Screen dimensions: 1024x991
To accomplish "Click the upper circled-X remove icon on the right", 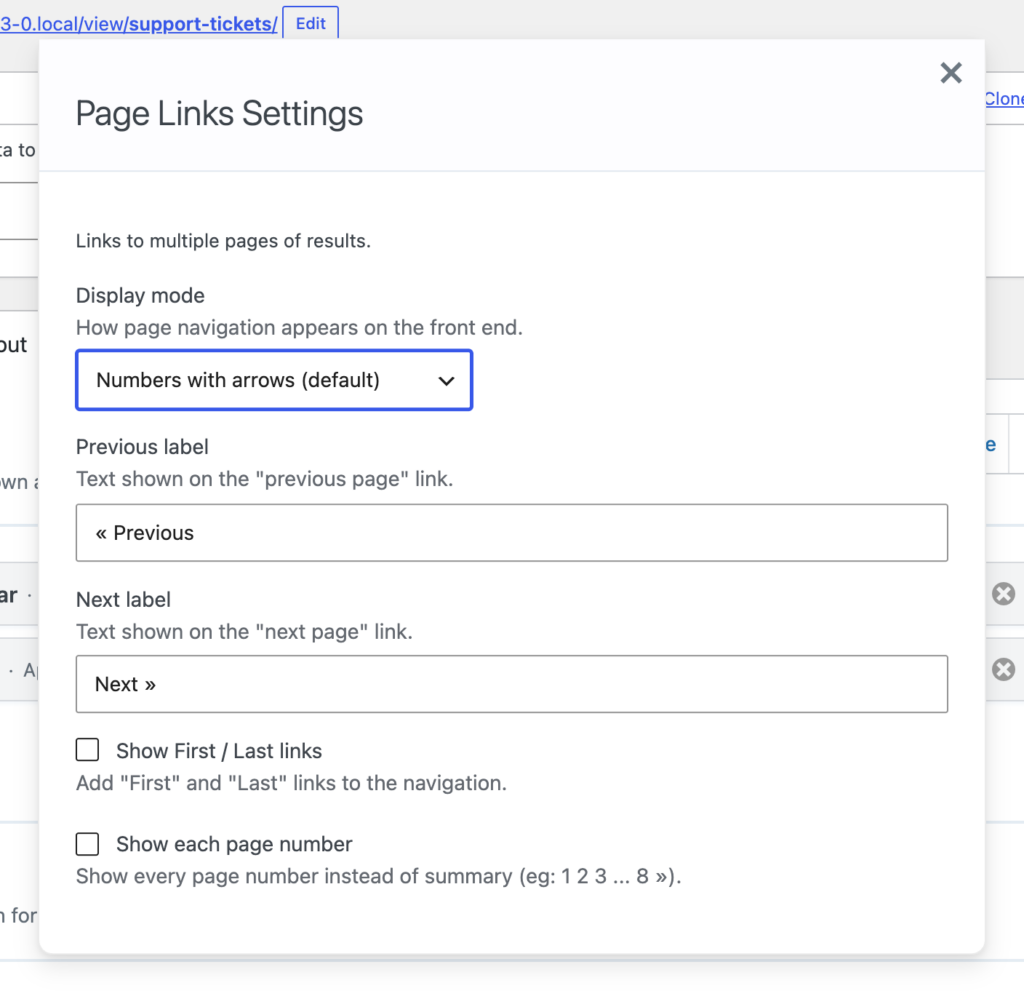I will (x=1003, y=594).
